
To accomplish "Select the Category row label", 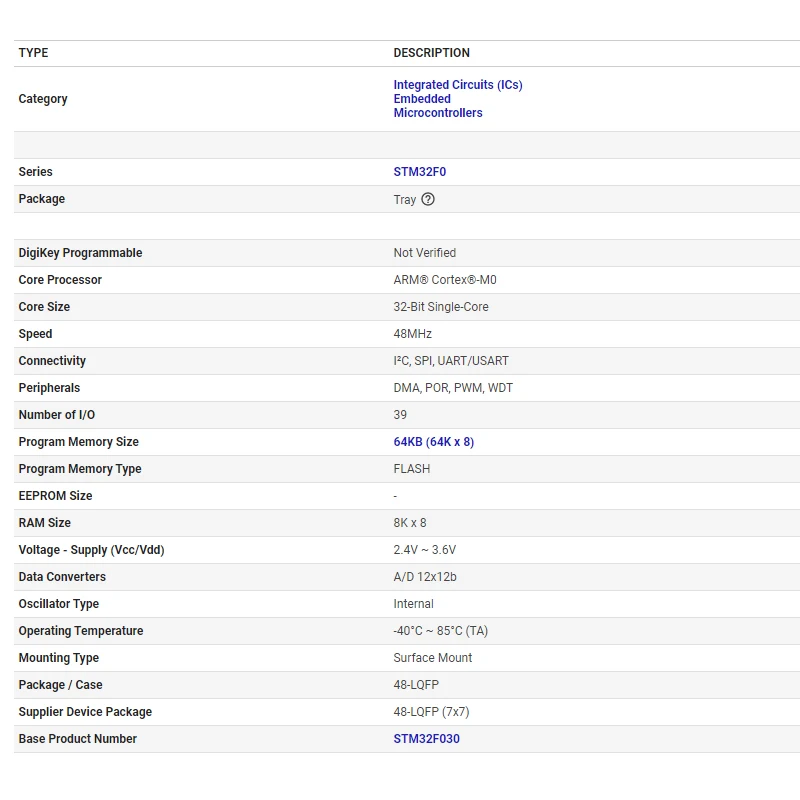I will 43,98.
